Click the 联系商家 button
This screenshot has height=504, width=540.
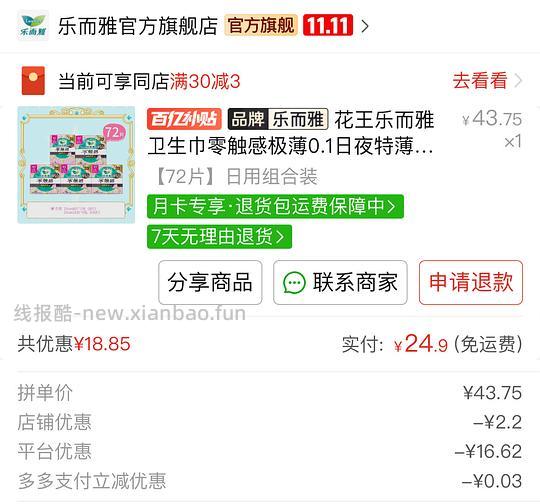(x=340, y=282)
